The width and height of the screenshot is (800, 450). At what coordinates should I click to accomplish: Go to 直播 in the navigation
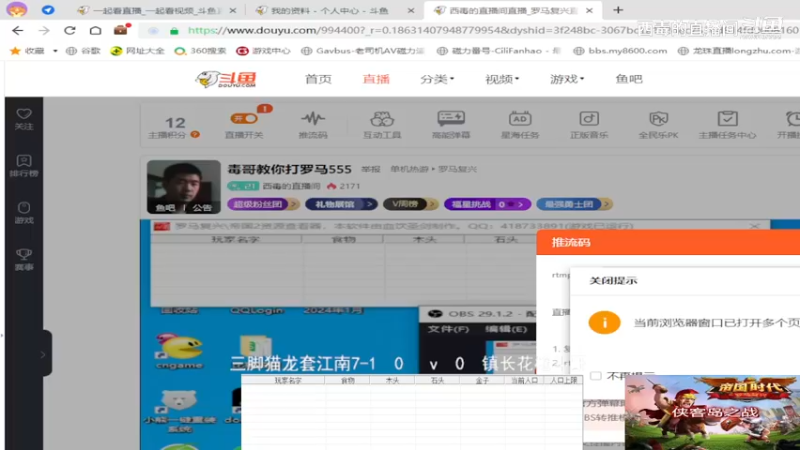click(x=376, y=79)
